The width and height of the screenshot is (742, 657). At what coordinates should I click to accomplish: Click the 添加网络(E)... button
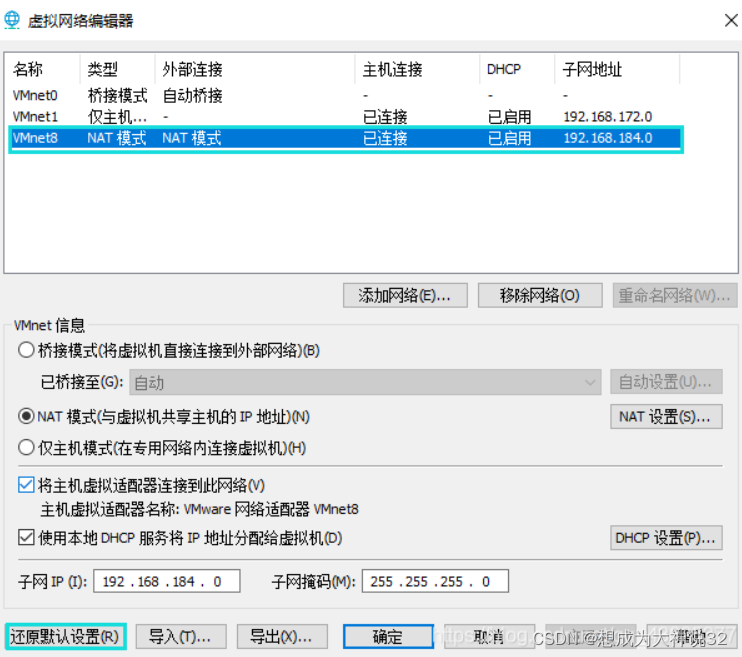(405, 295)
